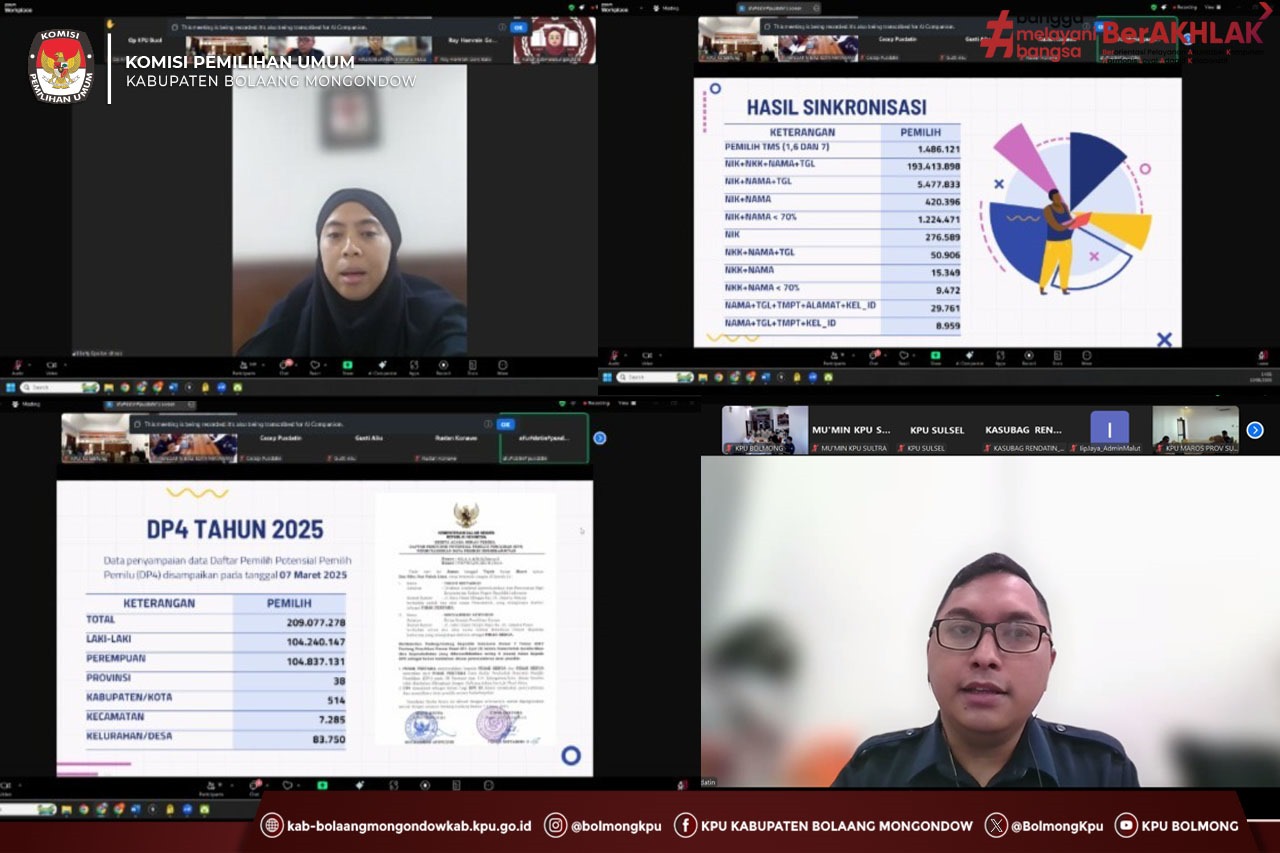Click Windows search box in top-left taskbar
1280x853 pixels.
pyautogui.click(x=56, y=387)
